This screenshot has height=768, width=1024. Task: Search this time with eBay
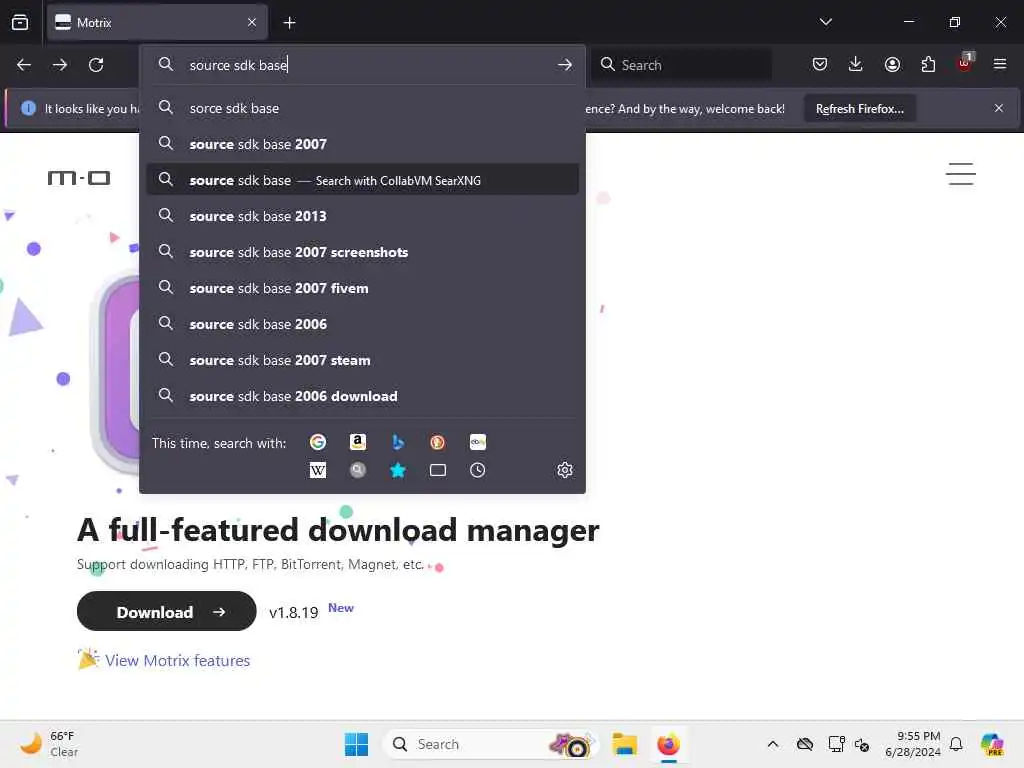click(x=477, y=442)
